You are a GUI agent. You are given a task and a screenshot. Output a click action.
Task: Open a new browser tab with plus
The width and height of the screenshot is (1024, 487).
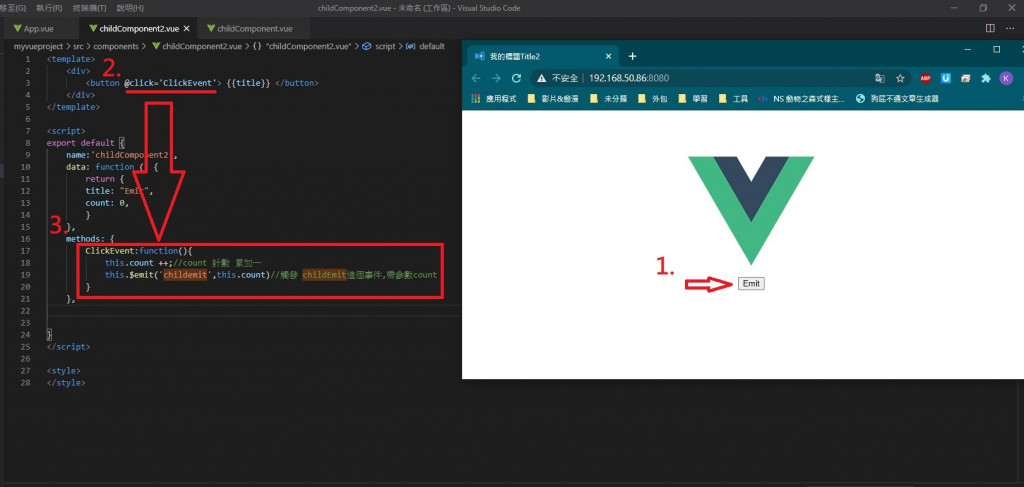click(x=632, y=56)
